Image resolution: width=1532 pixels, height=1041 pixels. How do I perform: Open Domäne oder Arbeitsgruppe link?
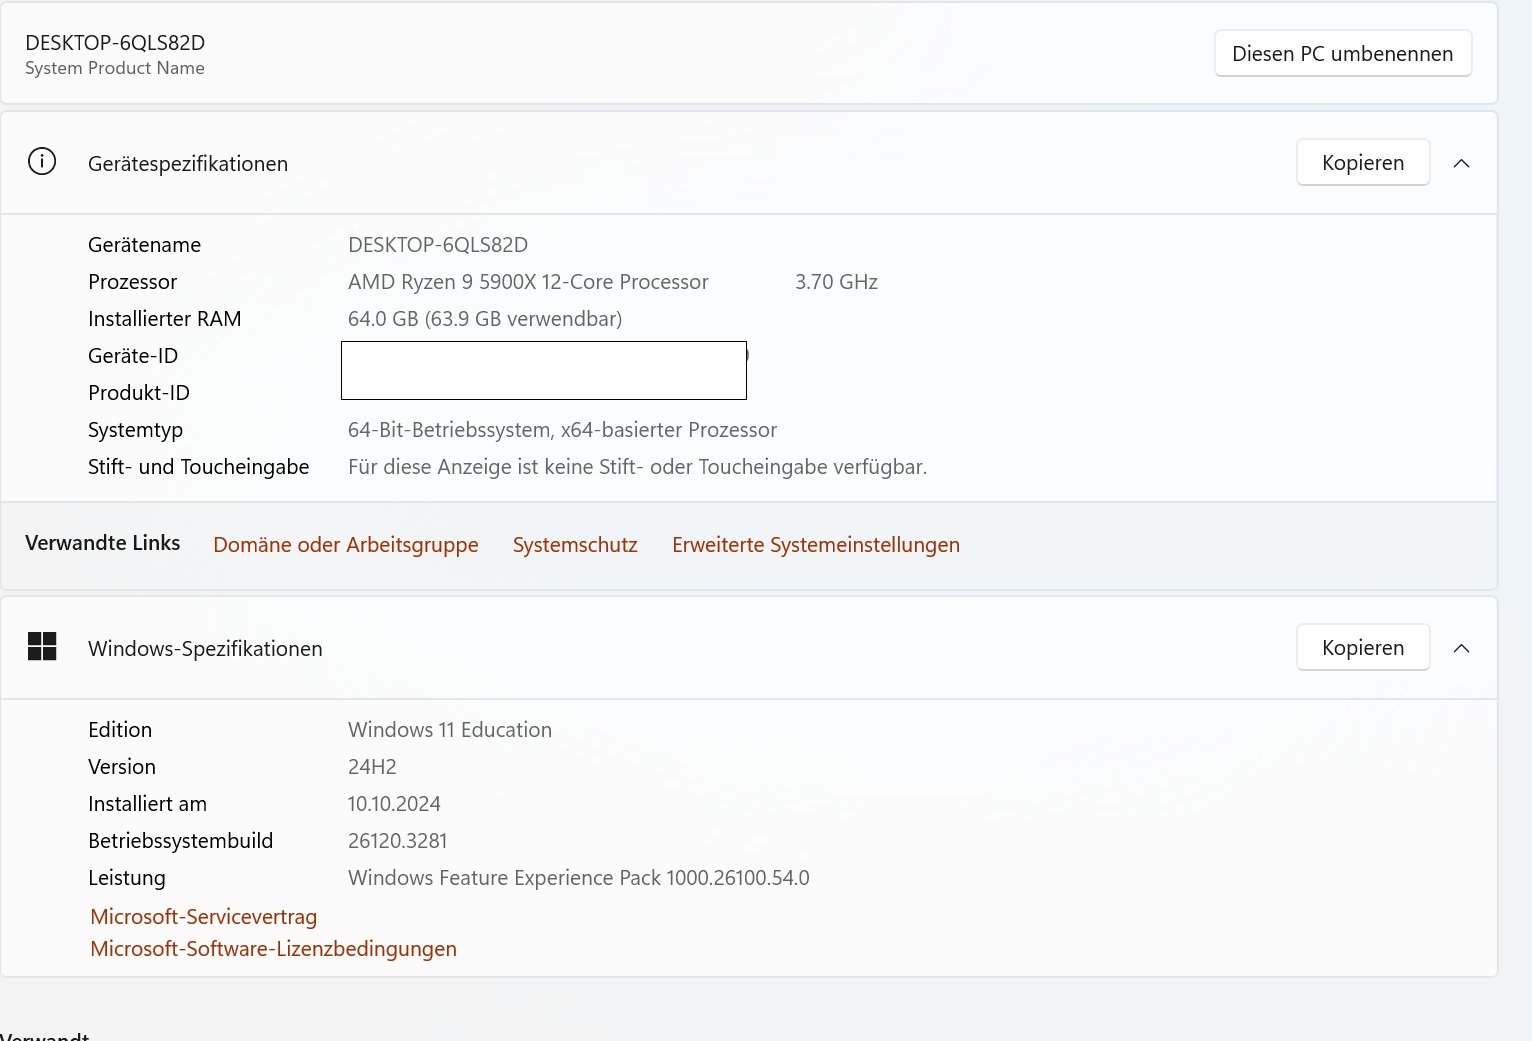coord(346,545)
